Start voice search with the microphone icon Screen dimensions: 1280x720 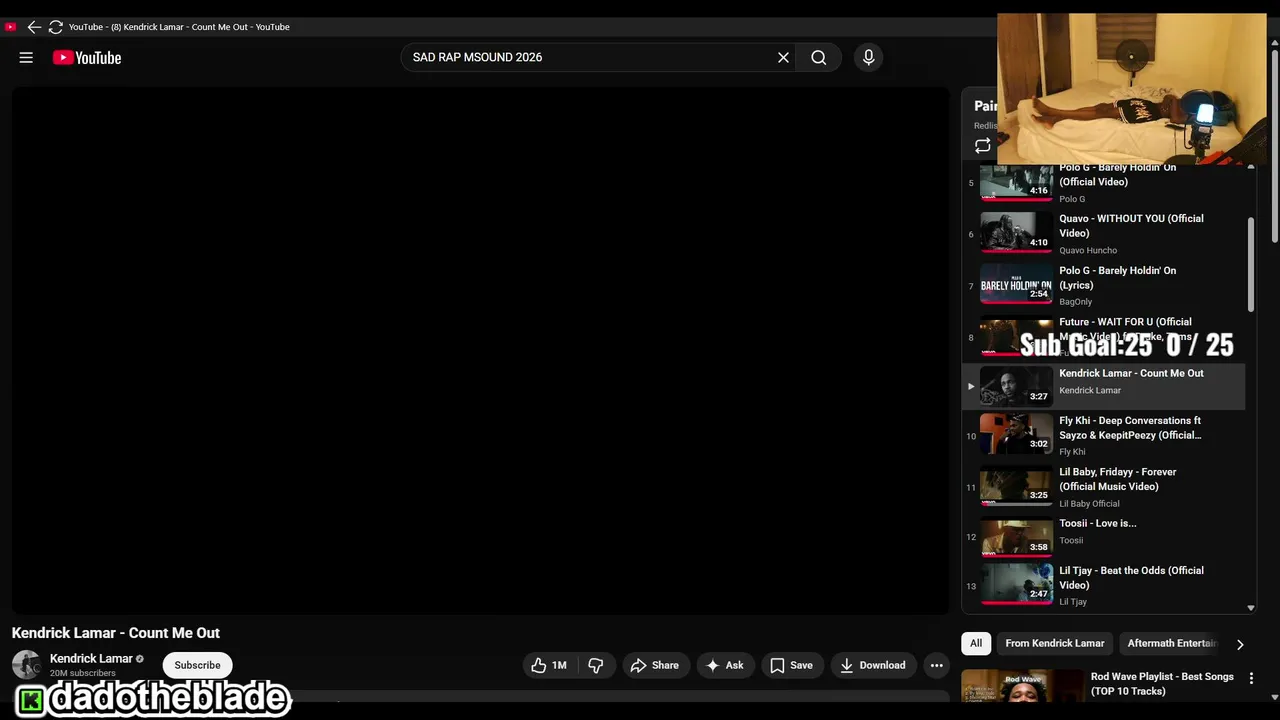(x=868, y=58)
